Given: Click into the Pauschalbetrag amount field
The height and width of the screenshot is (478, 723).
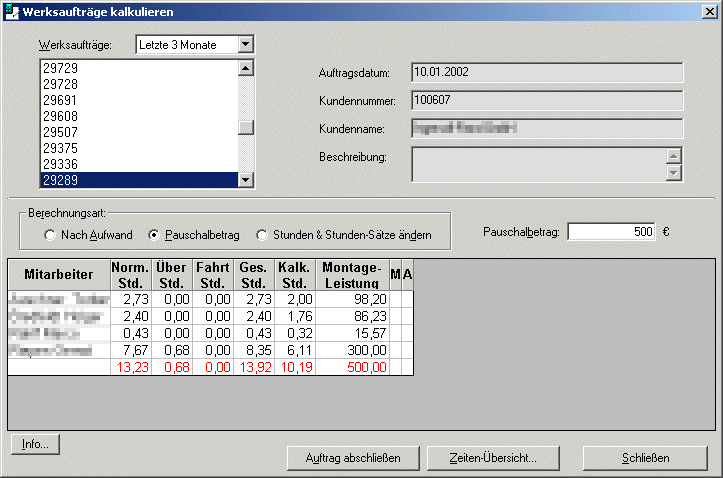Looking at the screenshot, I should point(611,231).
